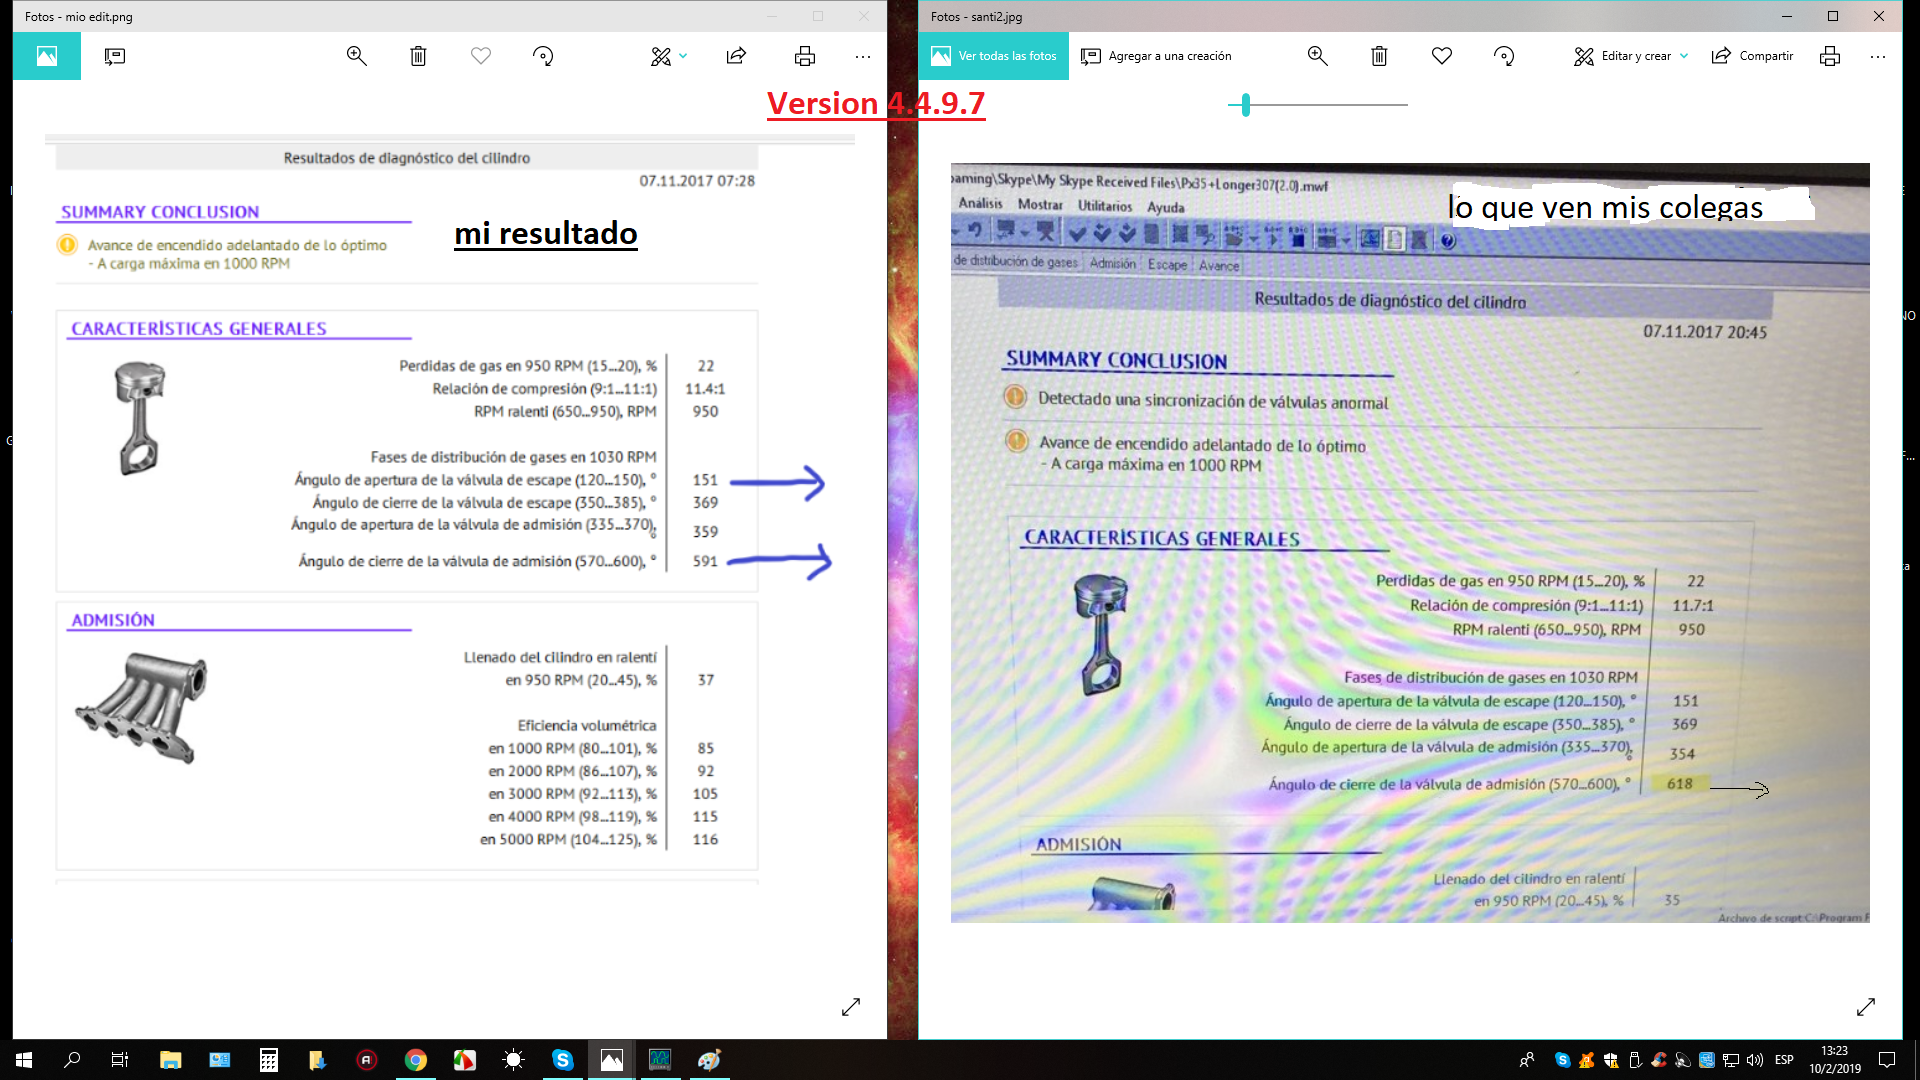Screen dimensions: 1920x1080
Task: Click zoom magnifier in santi2.jpg window
Action: pyautogui.click(x=1317, y=56)
